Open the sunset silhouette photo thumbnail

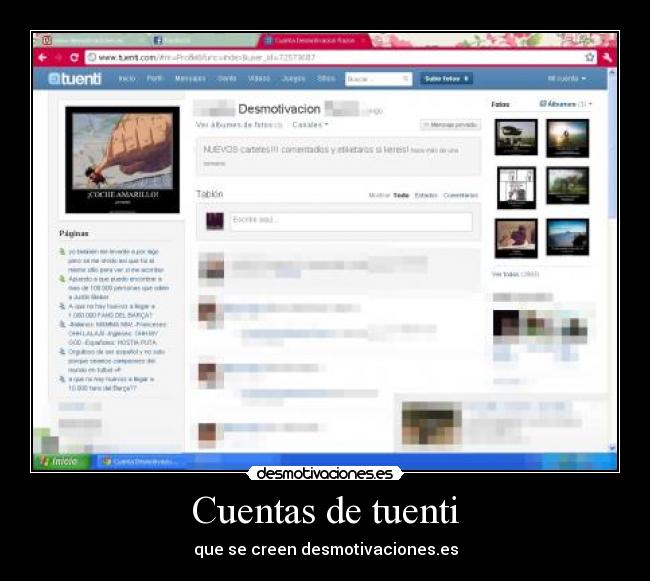click(x=568, y=138)
